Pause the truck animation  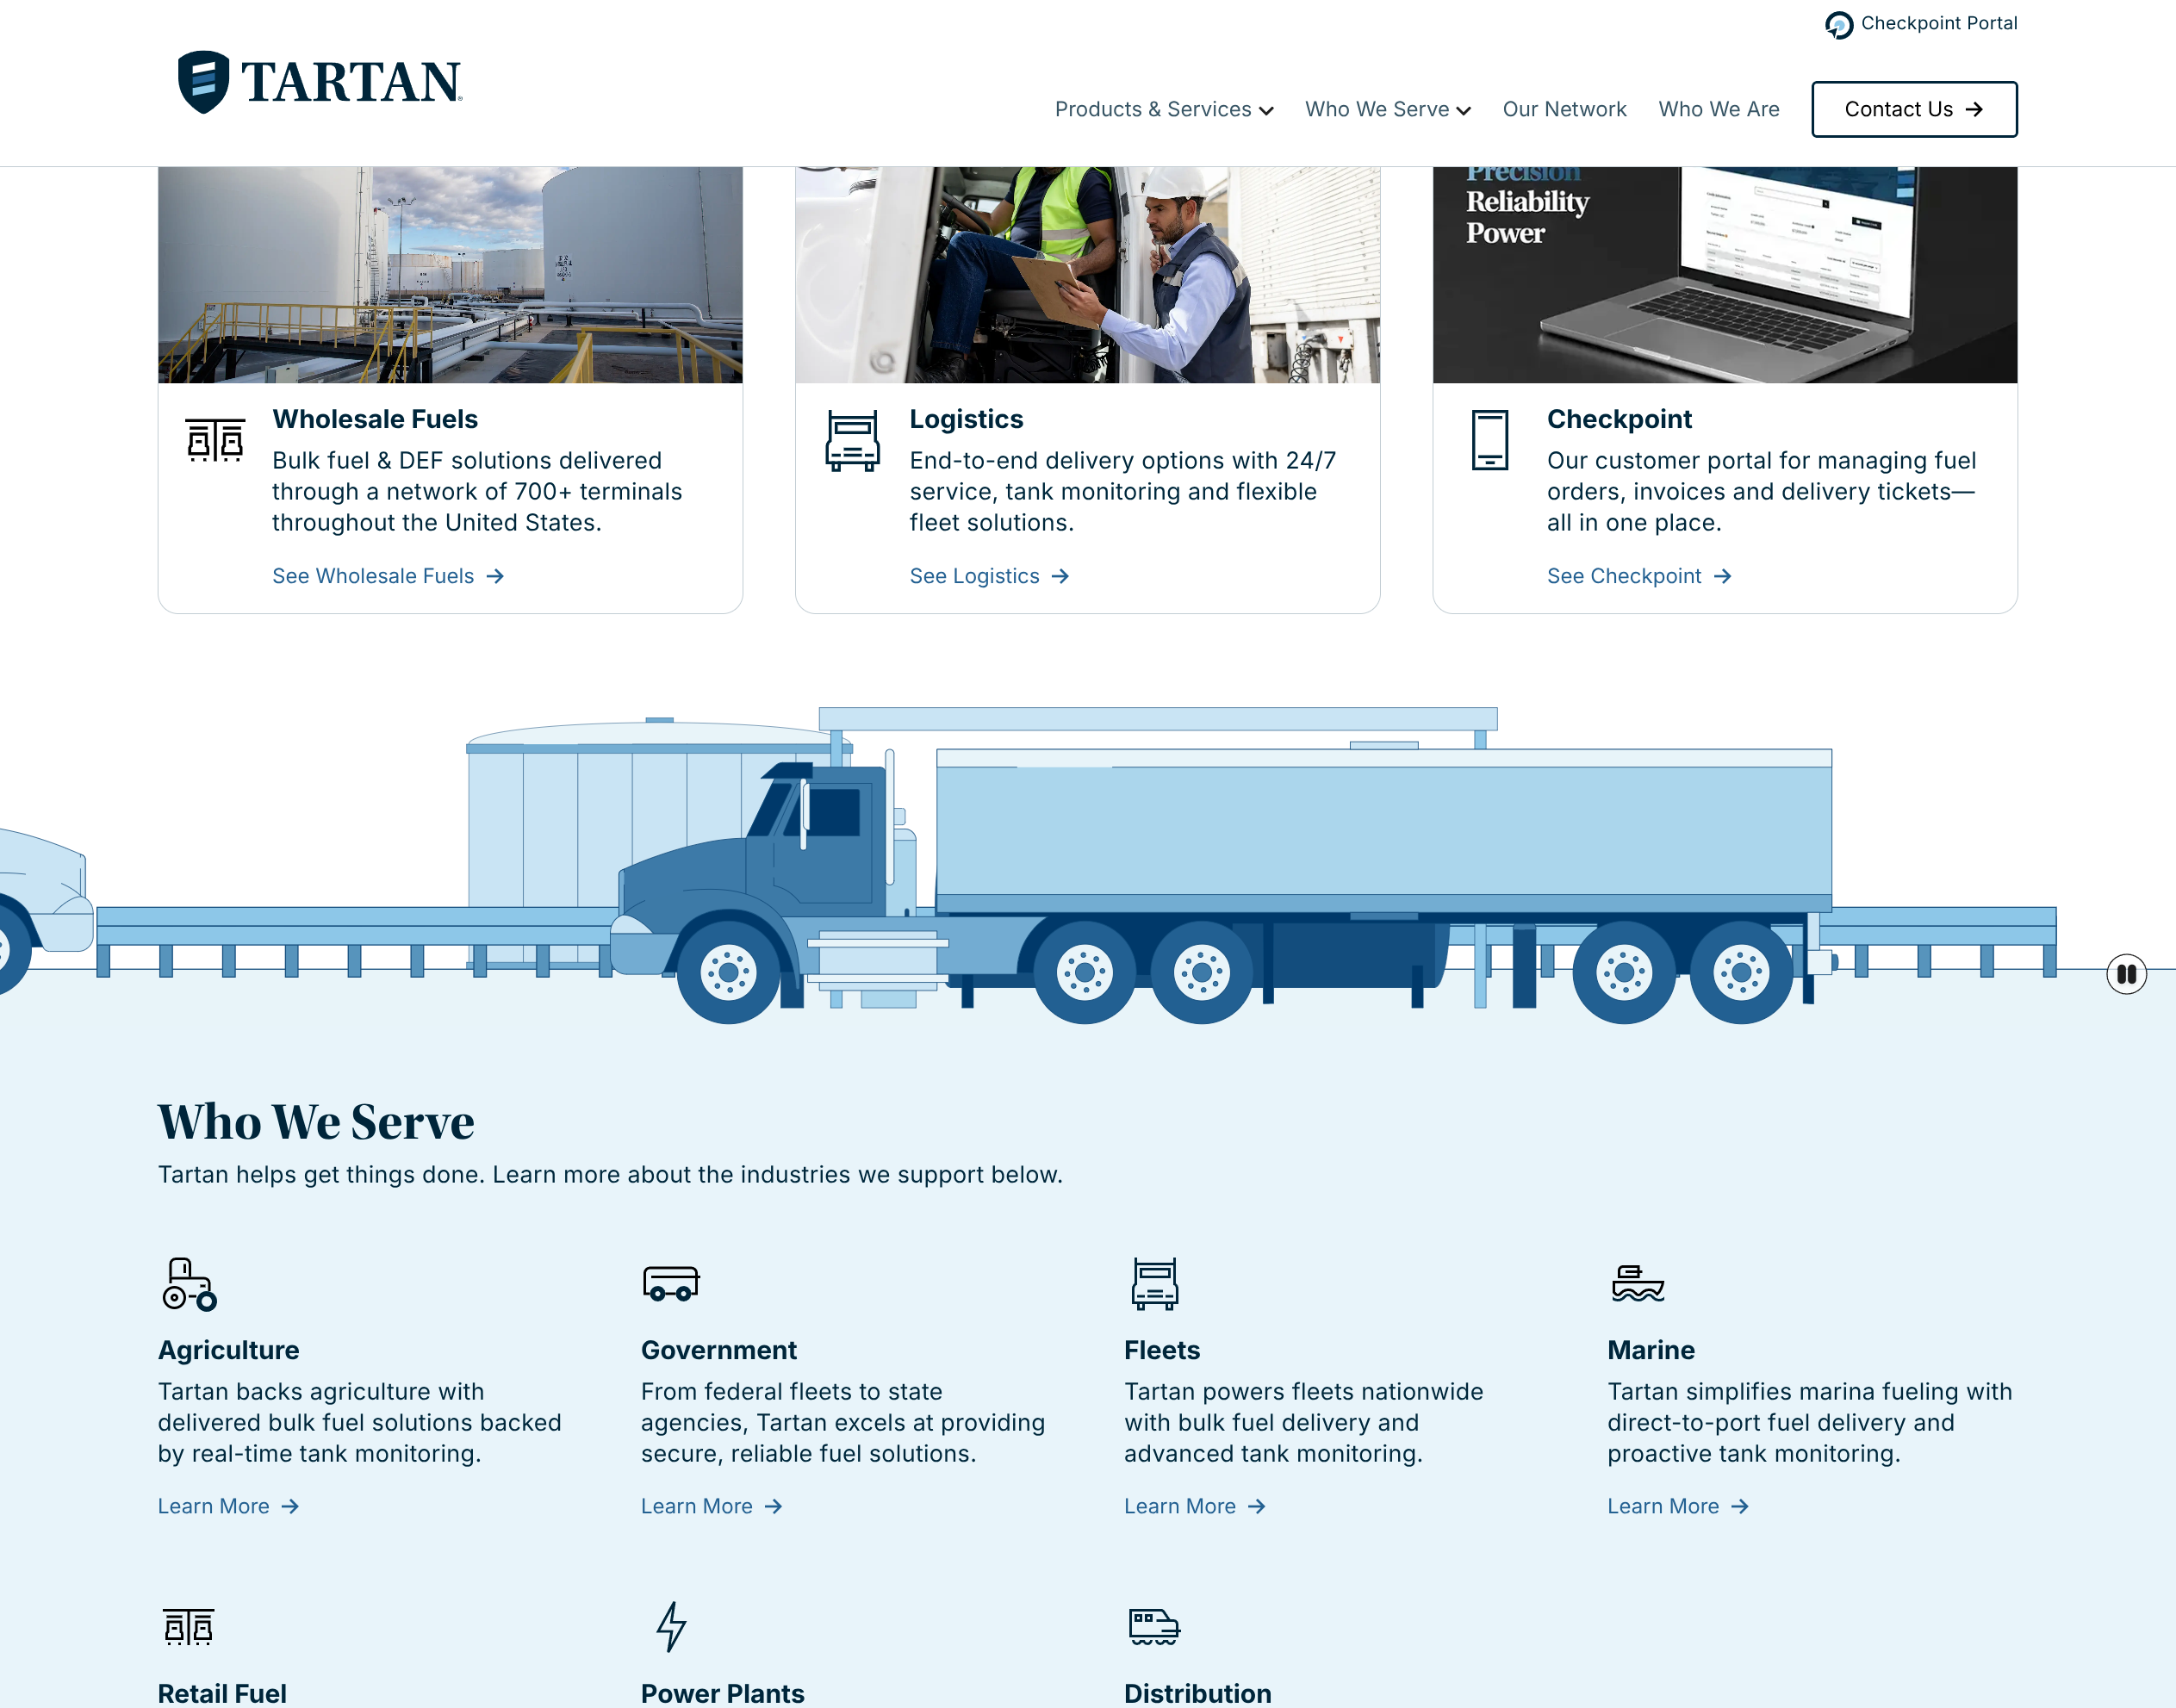coord(2126,973)
